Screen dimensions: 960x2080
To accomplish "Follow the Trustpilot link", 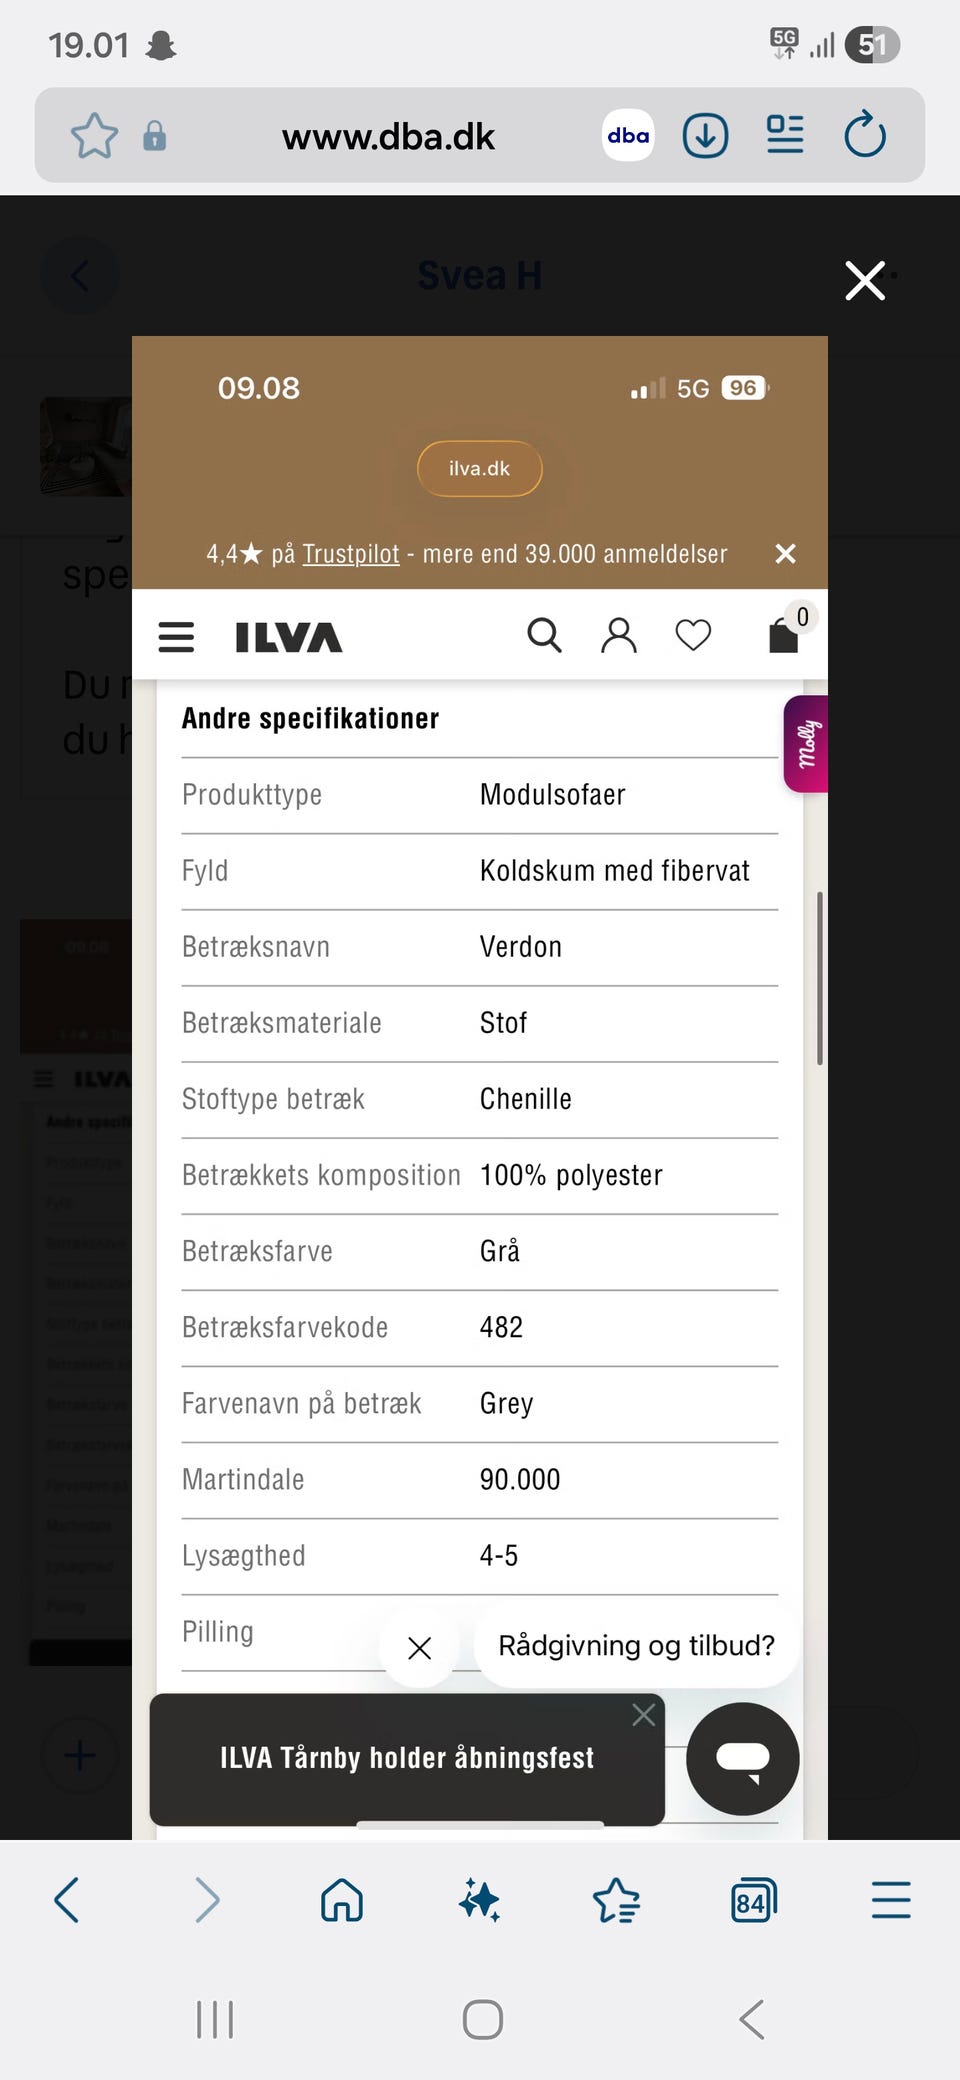I will click(x=350, y=554).
